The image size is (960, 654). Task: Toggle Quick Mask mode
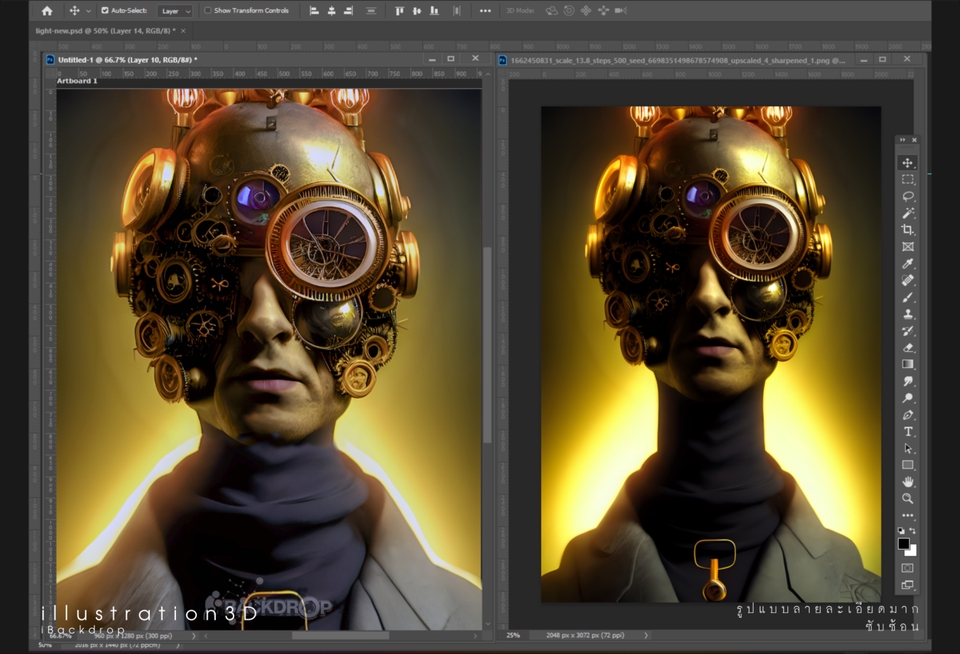(907, 568)
